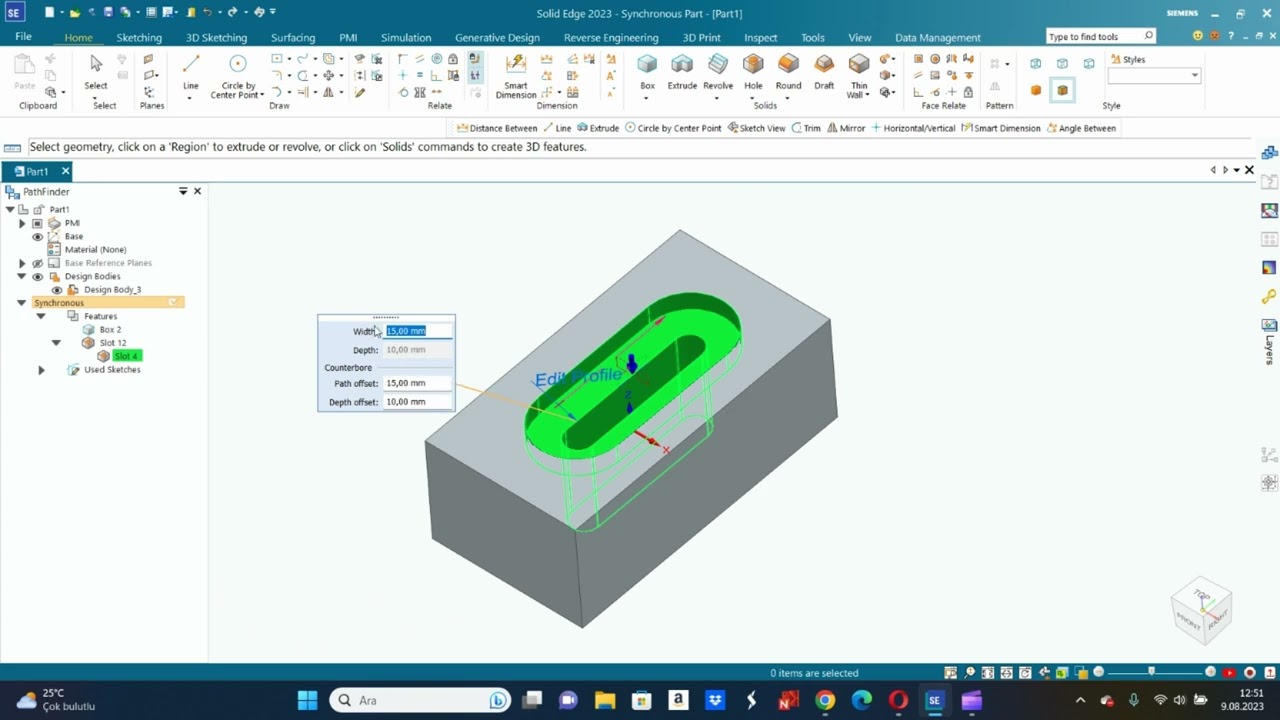The width and height of the screenshot is (1280, 720).
Task: Collapse the Features node
Action: tap(41, 316)
